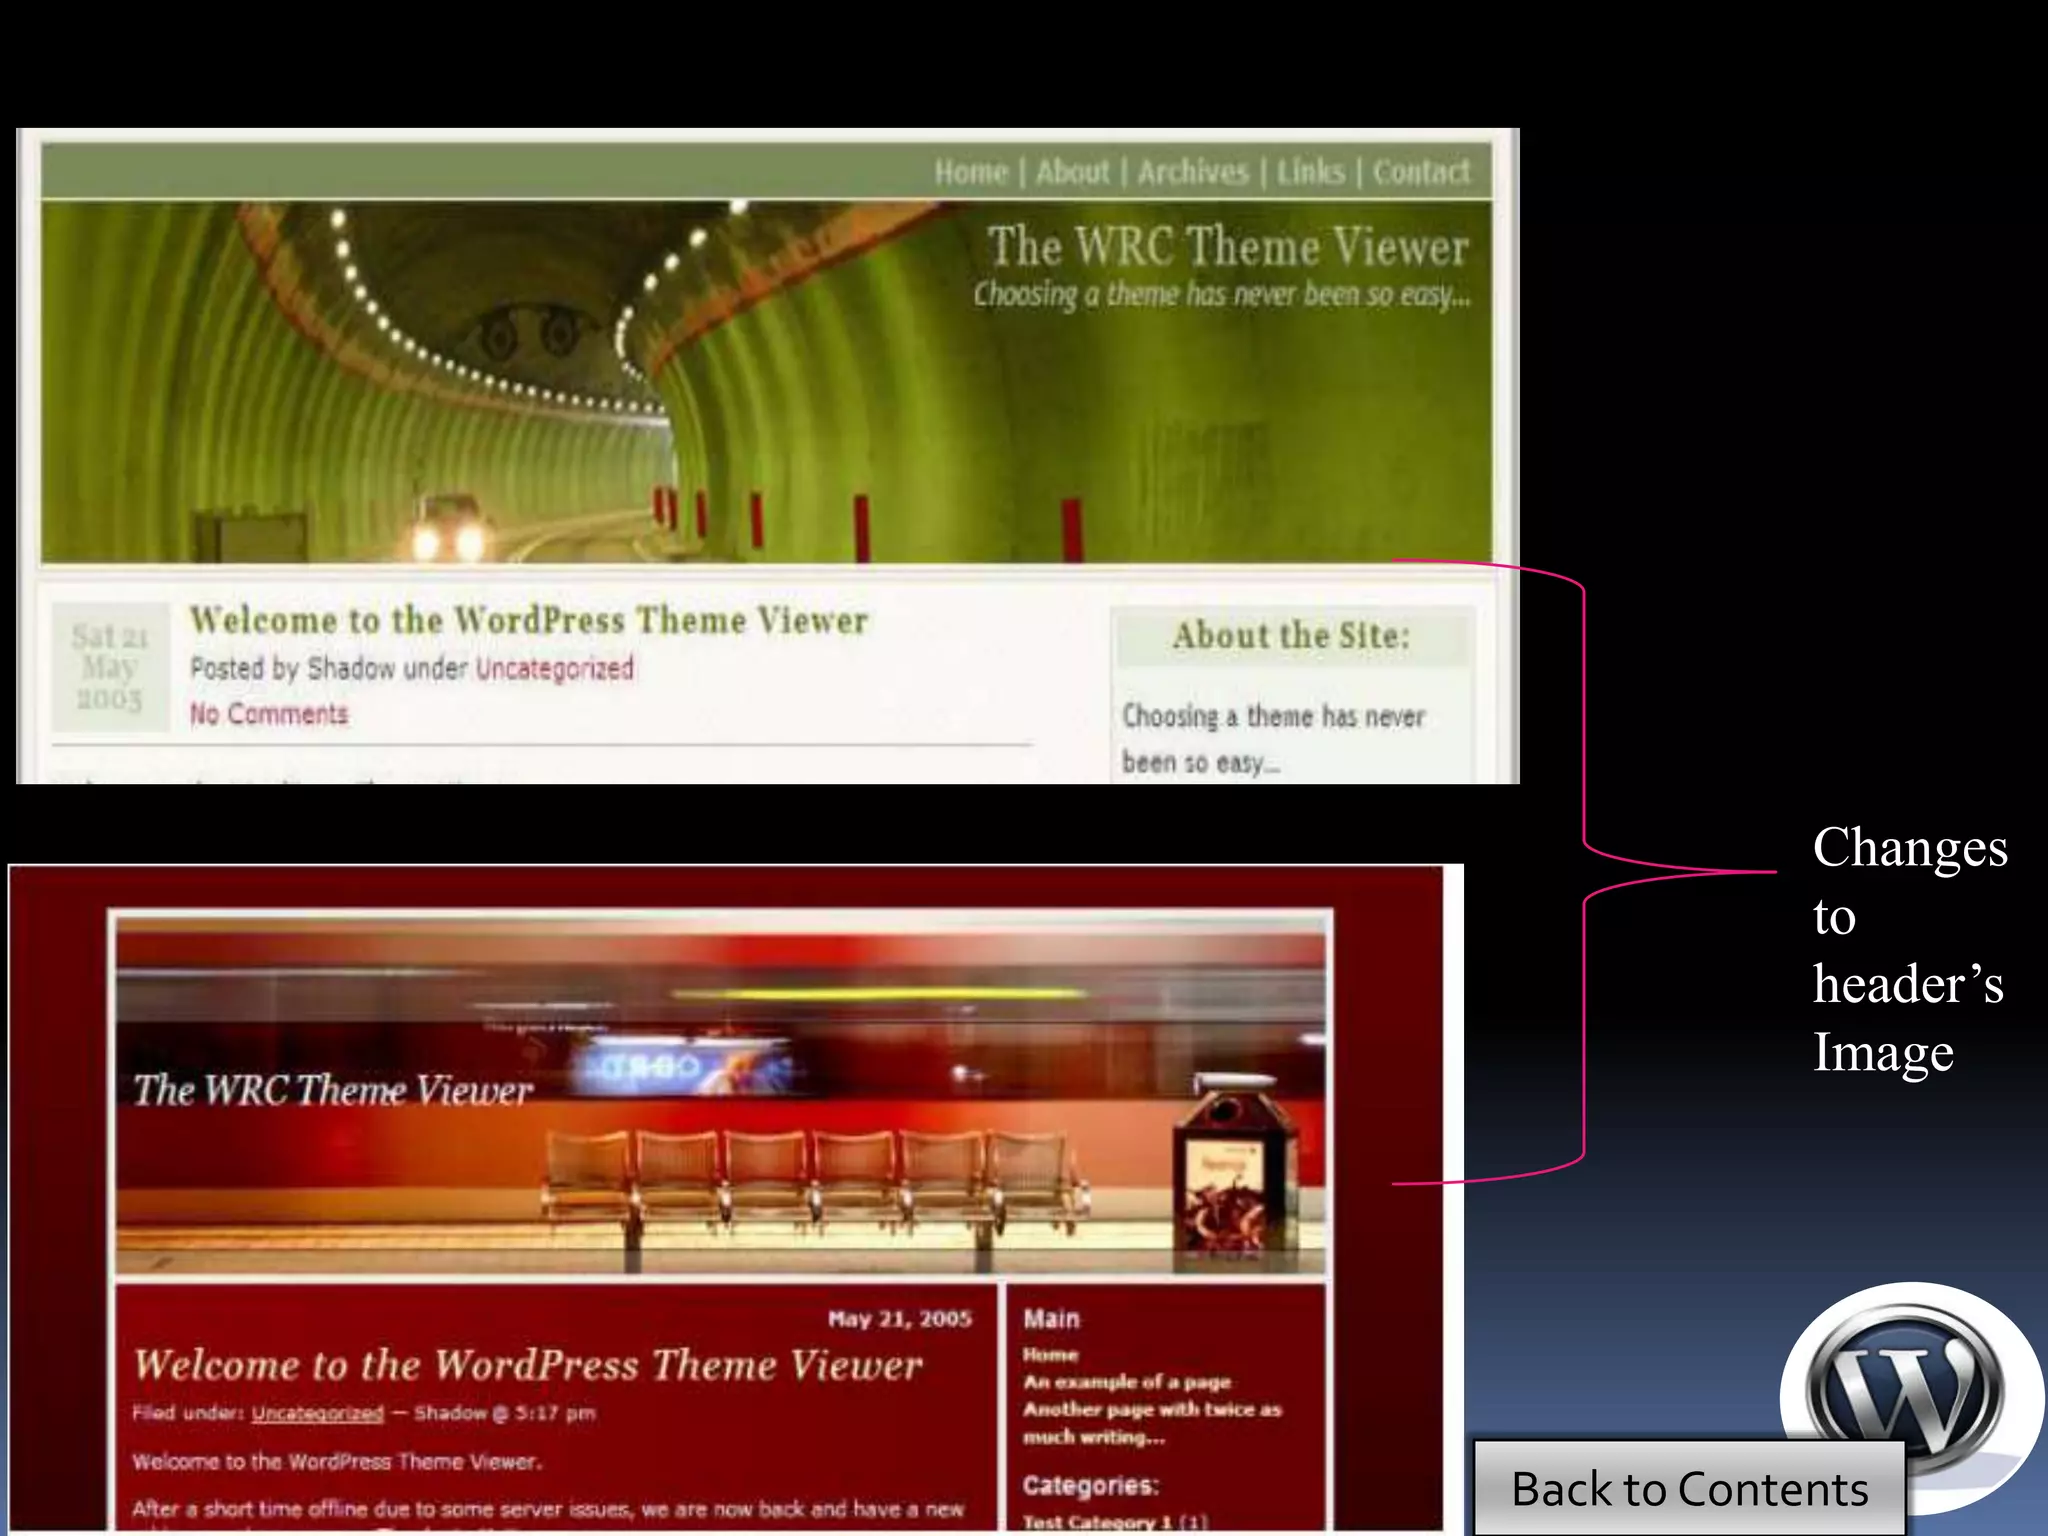Click the green tunnel header image
2048x1536 pixels.
pos(766,381)
